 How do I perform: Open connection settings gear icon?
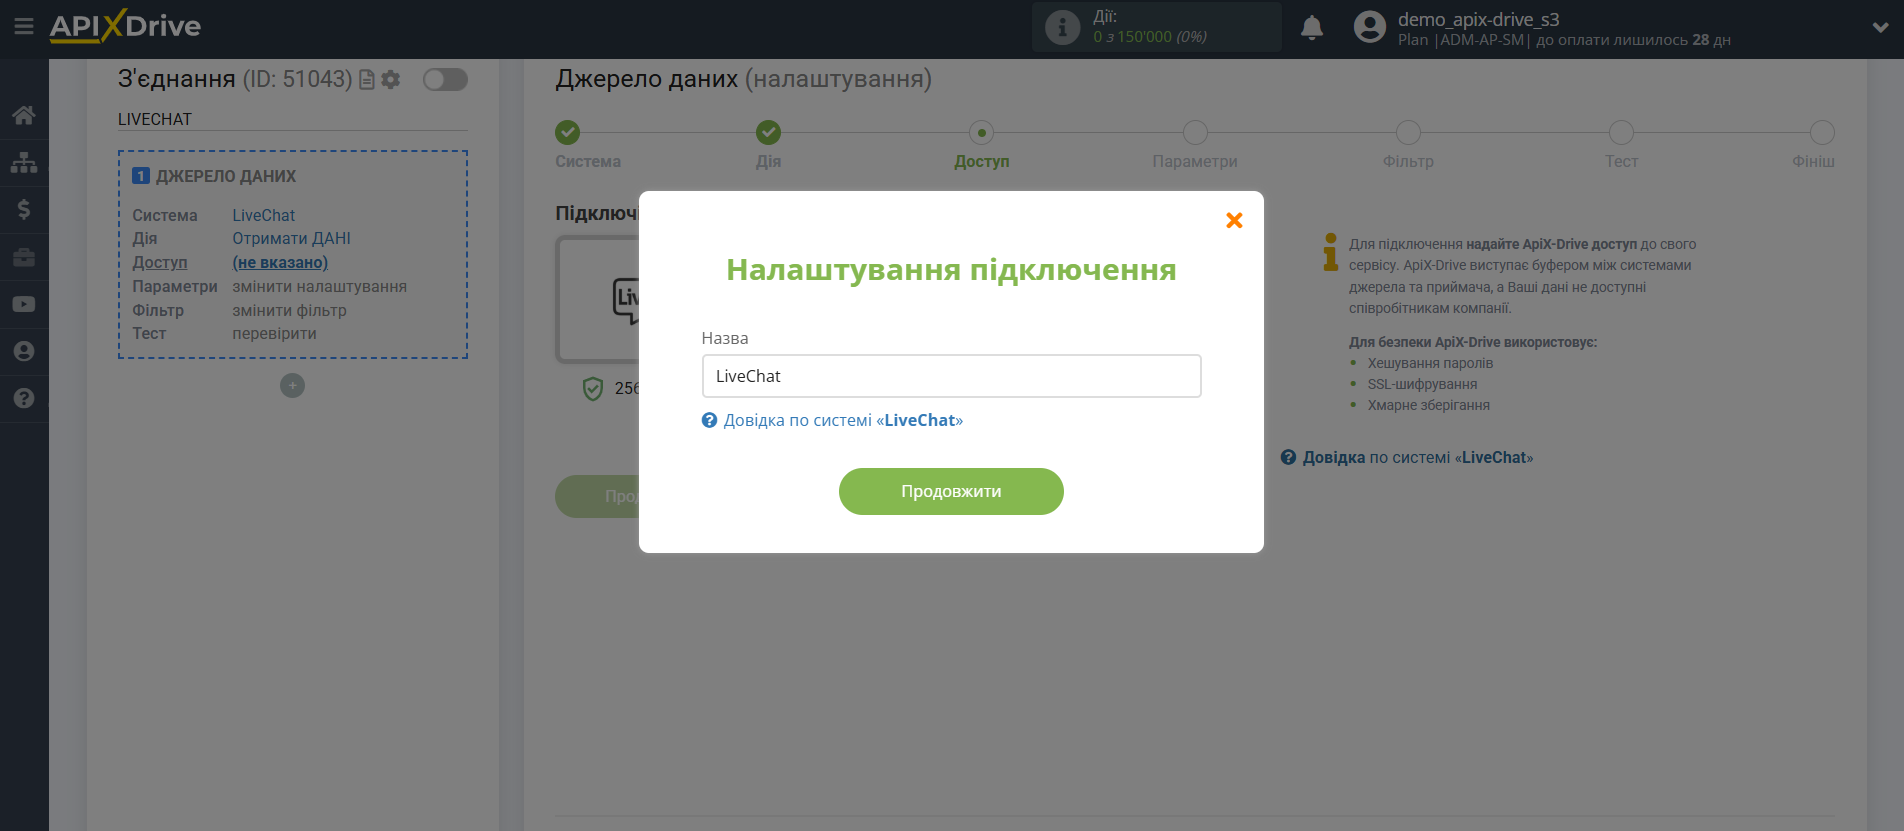point(391,79)
